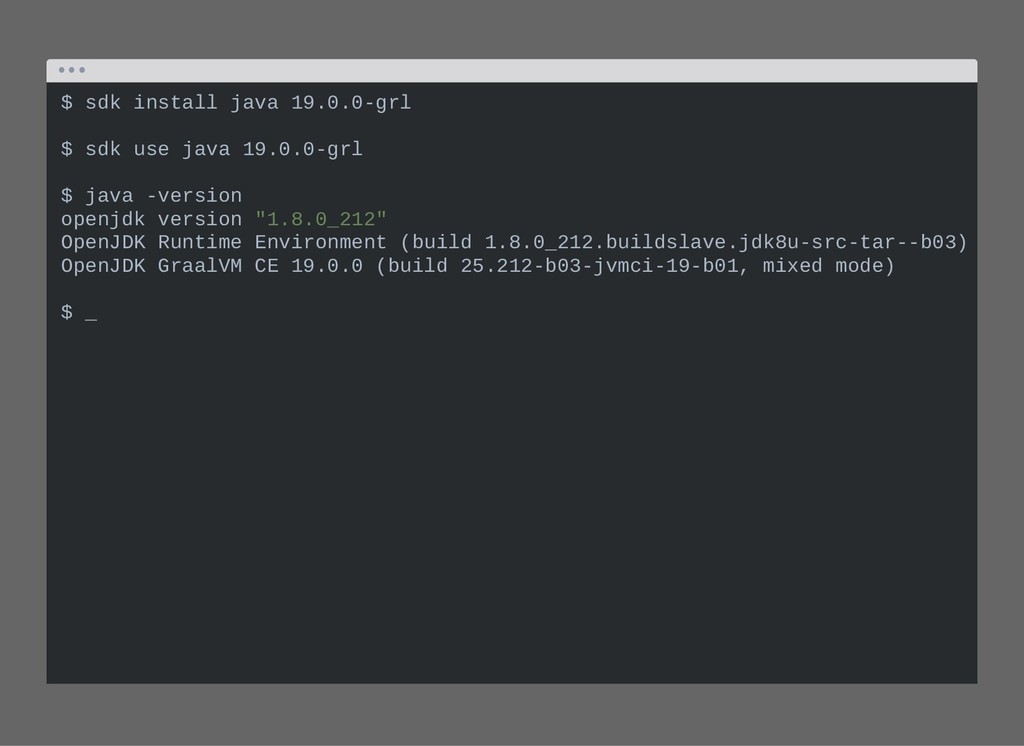Click the dollar prompt before 'sdk use'
Screen dimensions: 1024x746
click(67, 150)
